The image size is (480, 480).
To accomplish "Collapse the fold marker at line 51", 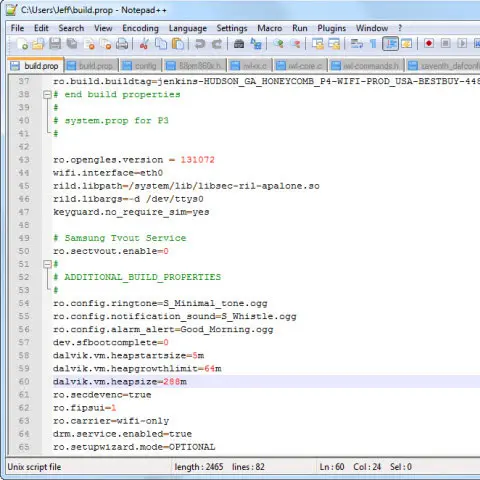I will point(47,264).
